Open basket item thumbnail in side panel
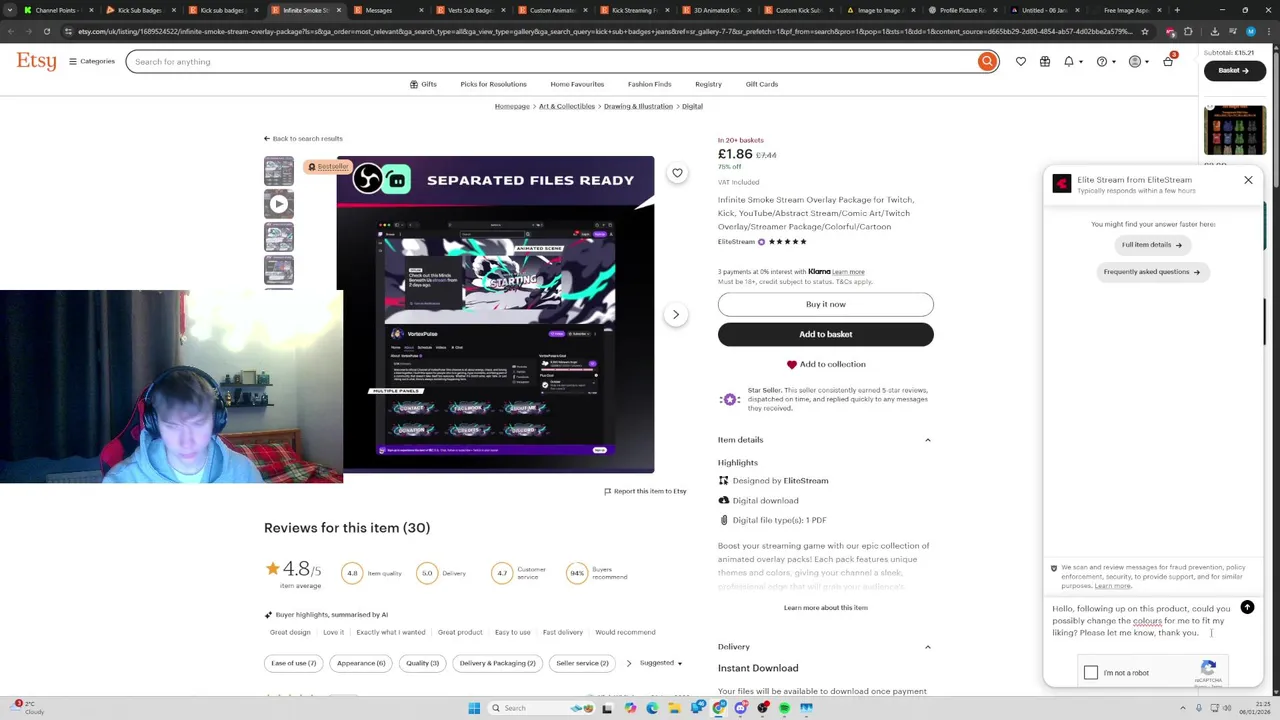The width and height of the screenshot is (1280, 720). coord(1235,131)
